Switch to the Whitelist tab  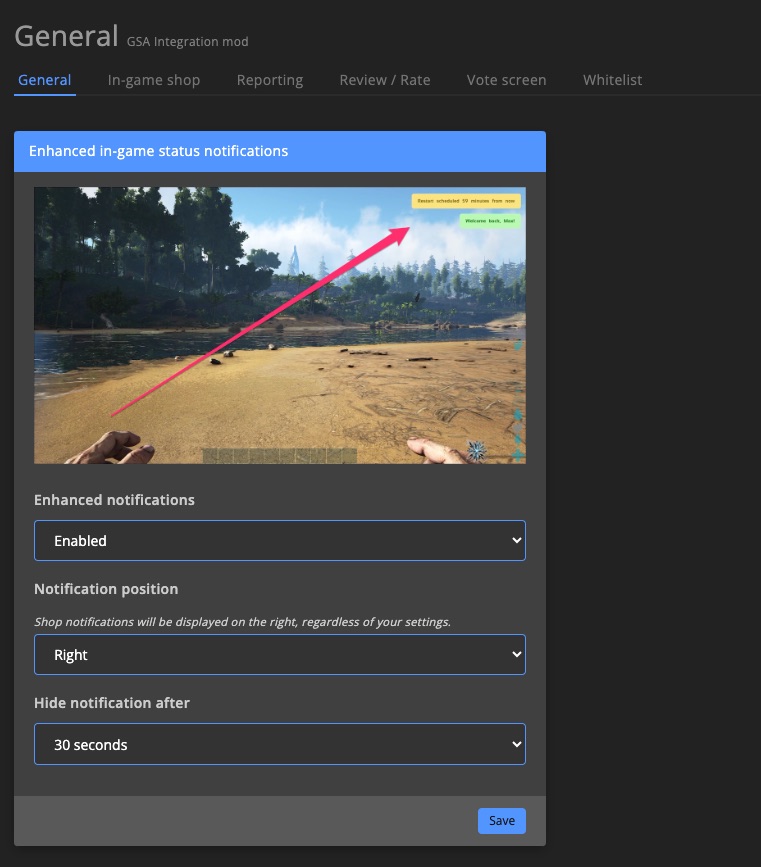point(612,80)
